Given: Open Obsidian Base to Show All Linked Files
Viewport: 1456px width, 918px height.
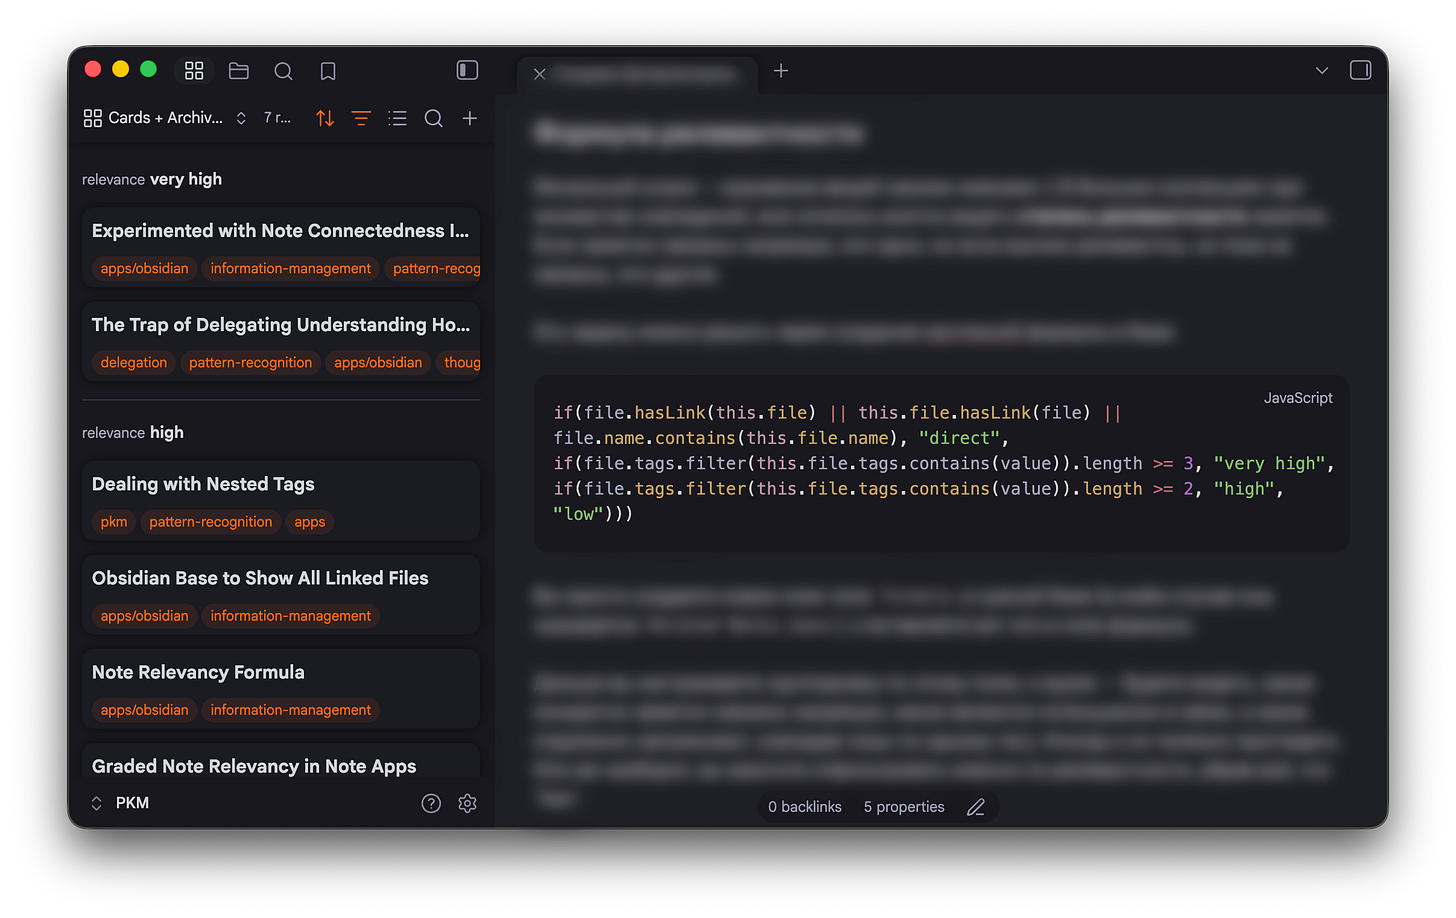Looking at the screenshot, I should click(281, 594).
